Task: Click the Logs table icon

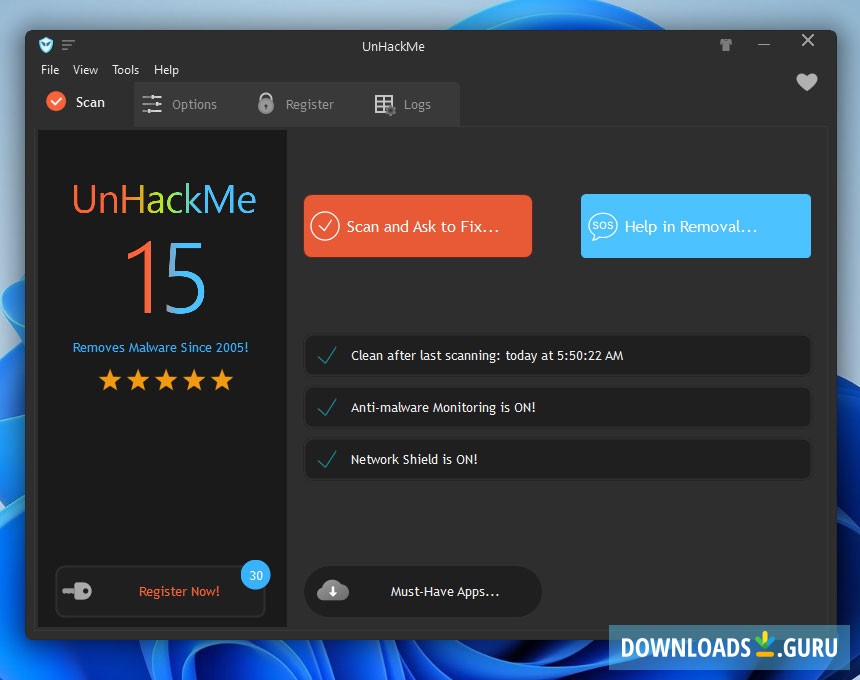Action: (384, 104)
